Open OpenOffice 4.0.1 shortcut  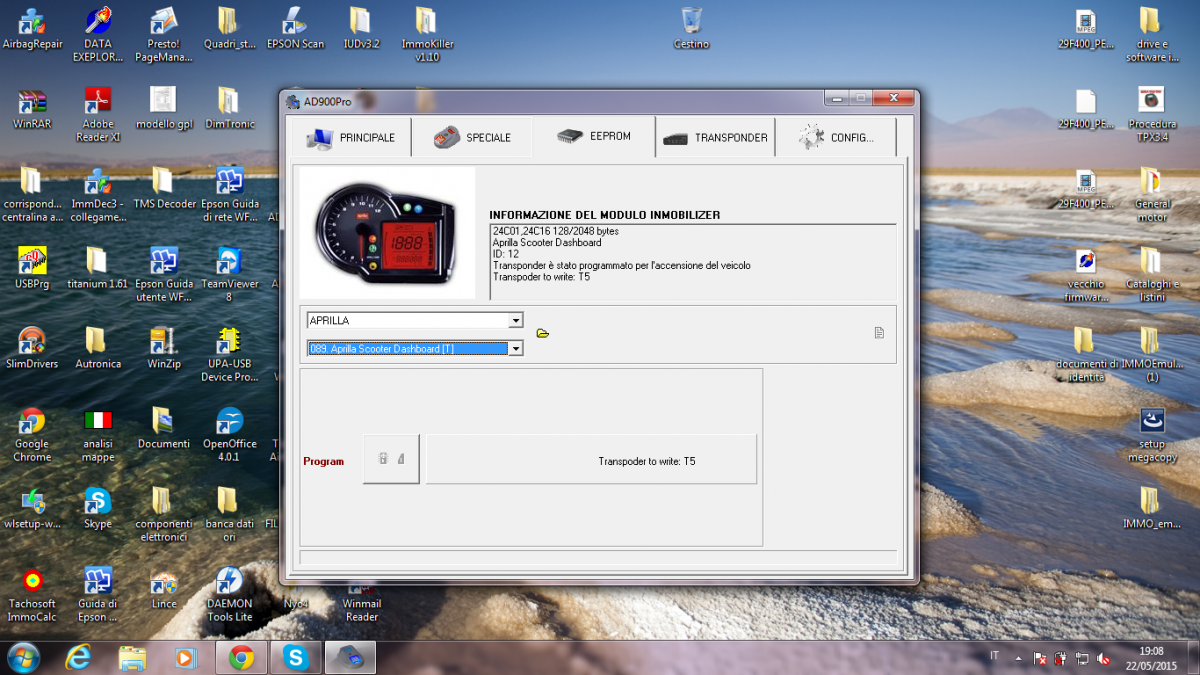229,434
